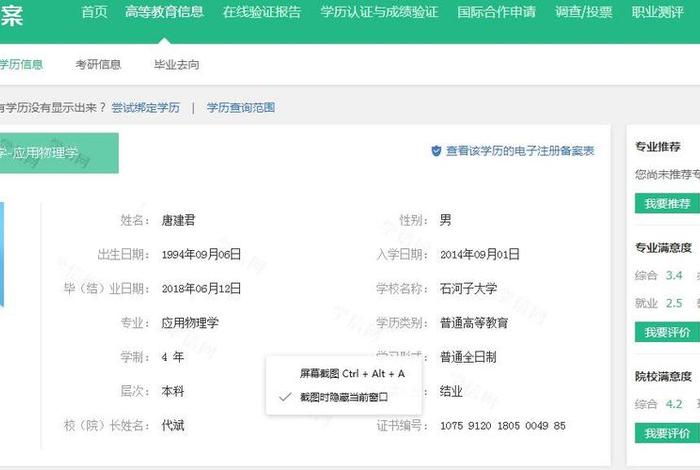Click shield icon beside 电子注册备案表 link
The width and height of the screenshot is (700, 470).
(436, 151)
